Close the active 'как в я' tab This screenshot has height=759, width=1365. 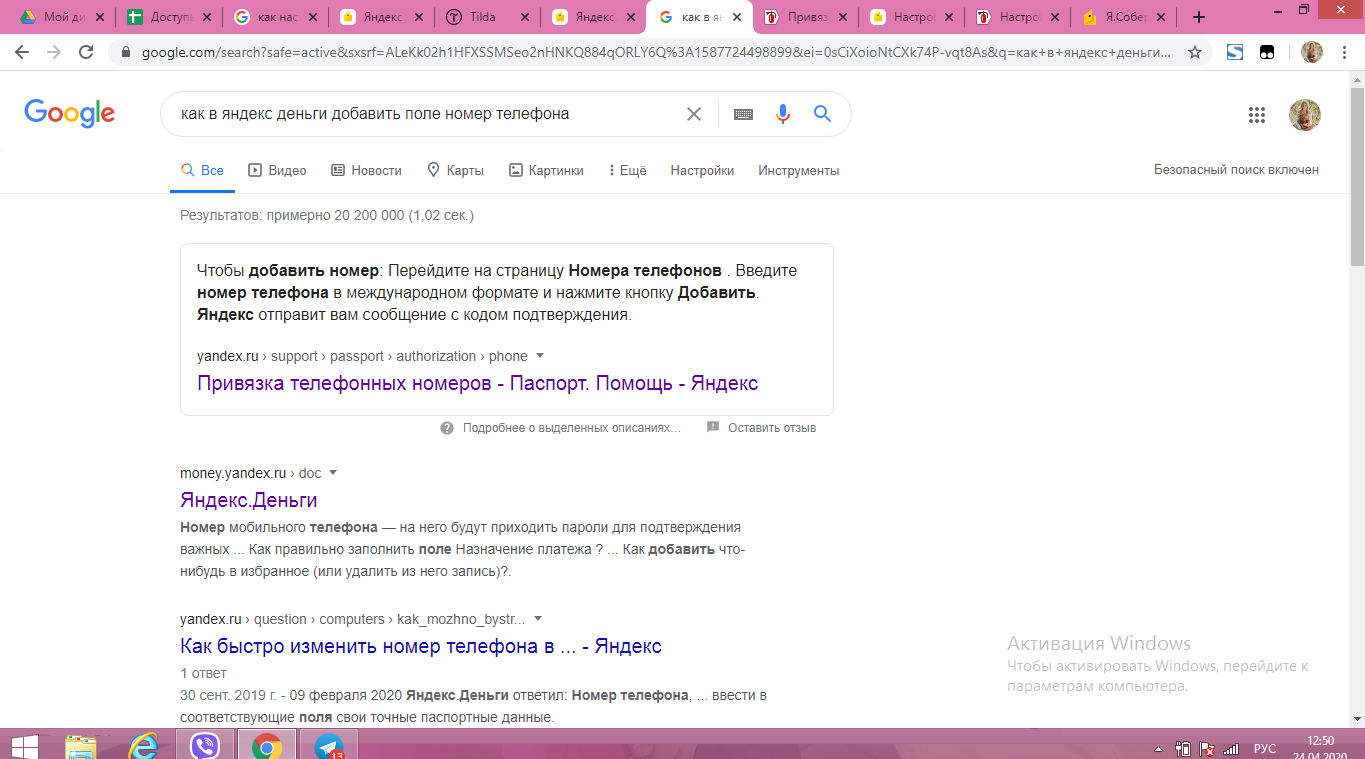(736, 17)
